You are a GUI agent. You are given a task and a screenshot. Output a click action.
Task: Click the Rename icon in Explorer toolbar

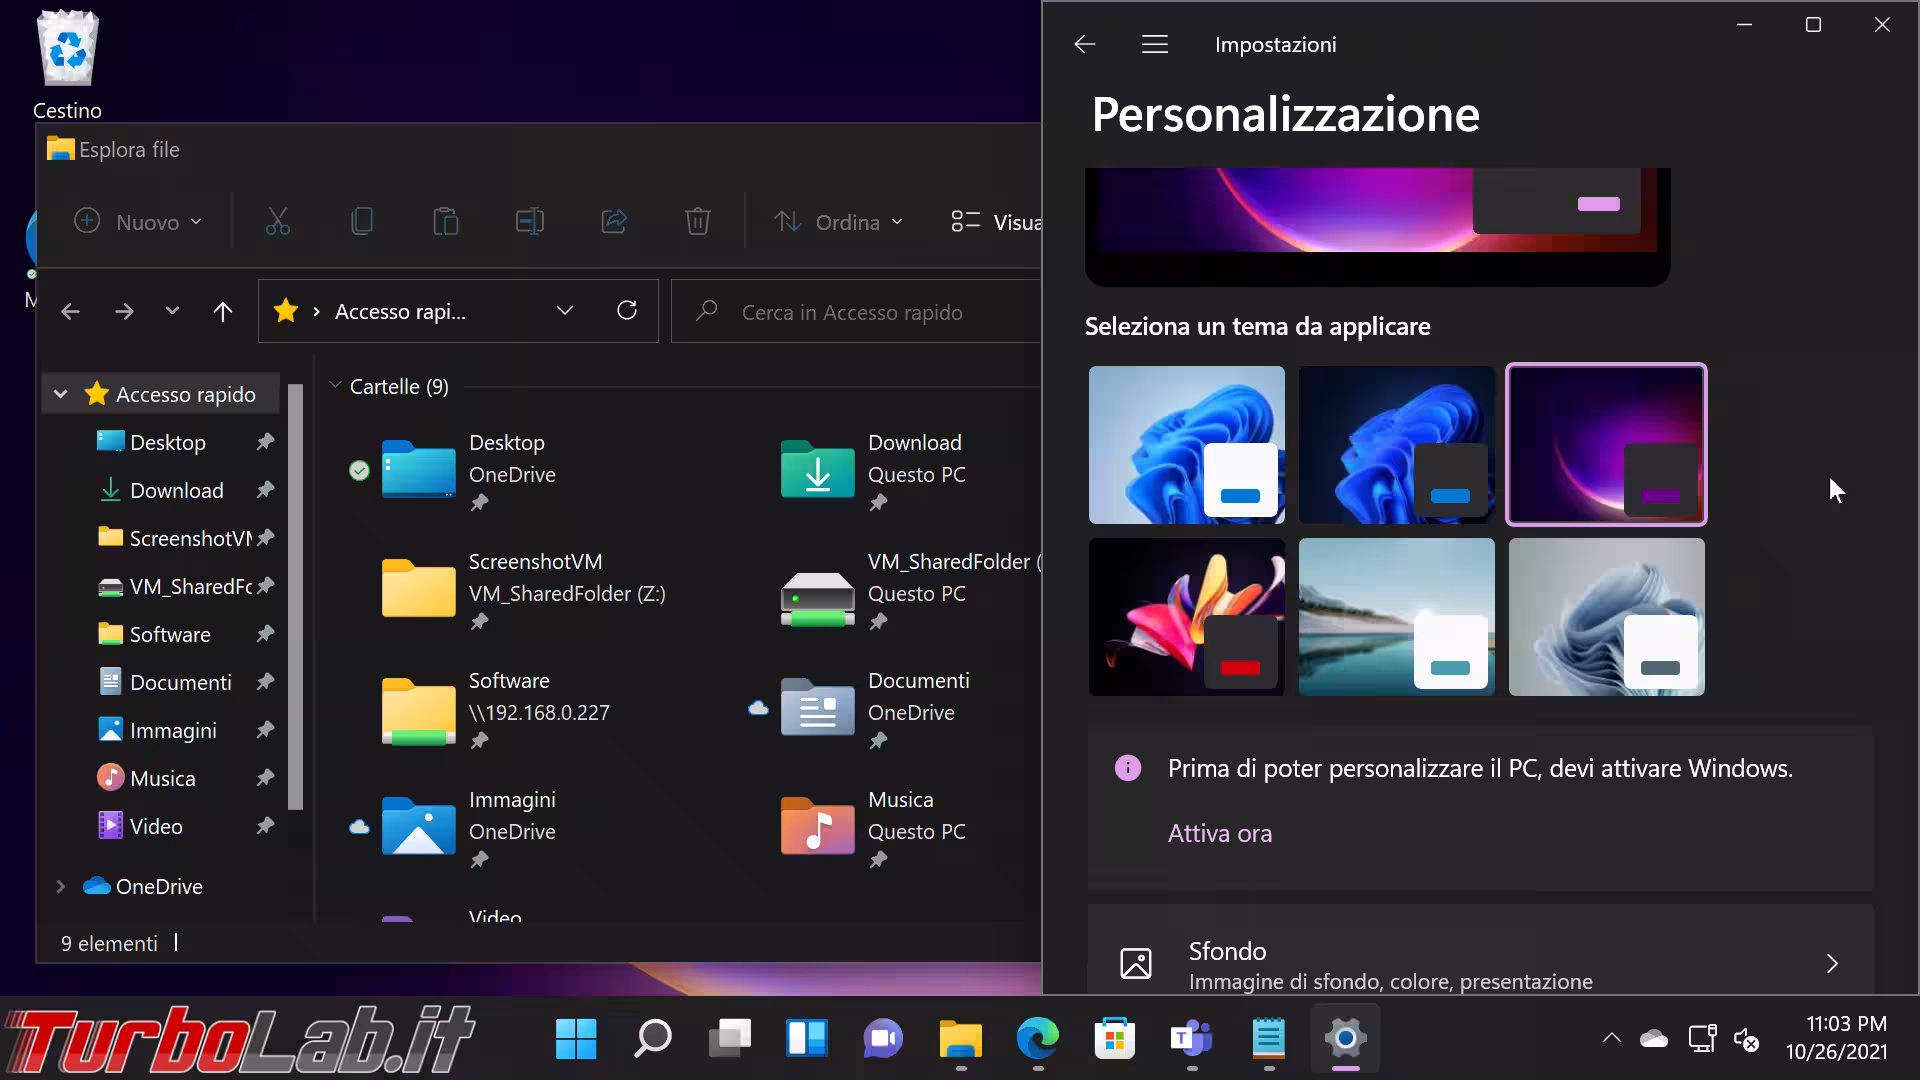coord(530,222)
